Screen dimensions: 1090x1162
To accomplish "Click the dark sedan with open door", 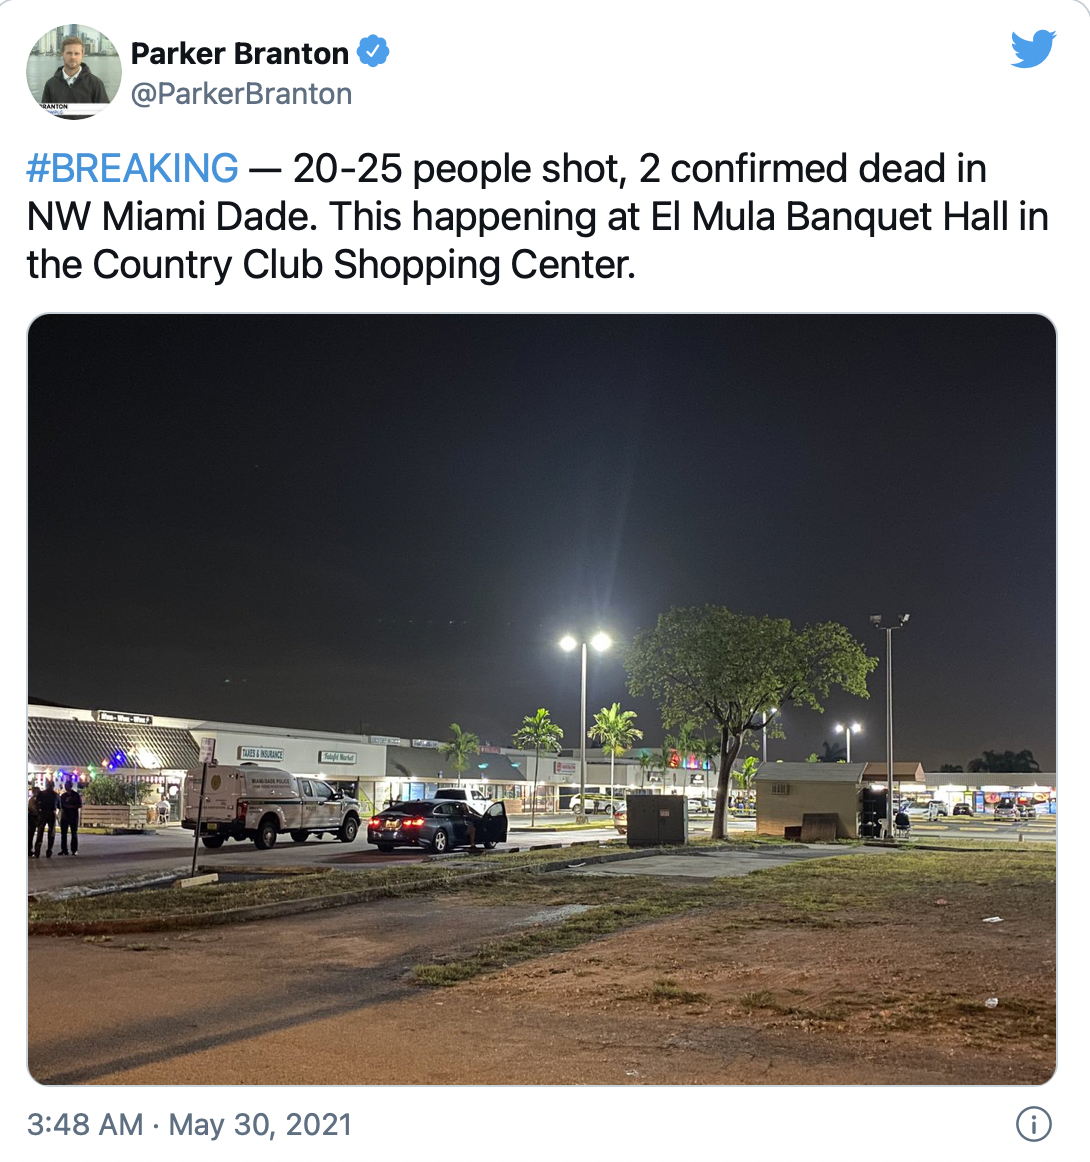I will pyautogui.click(x=437, y=825).
